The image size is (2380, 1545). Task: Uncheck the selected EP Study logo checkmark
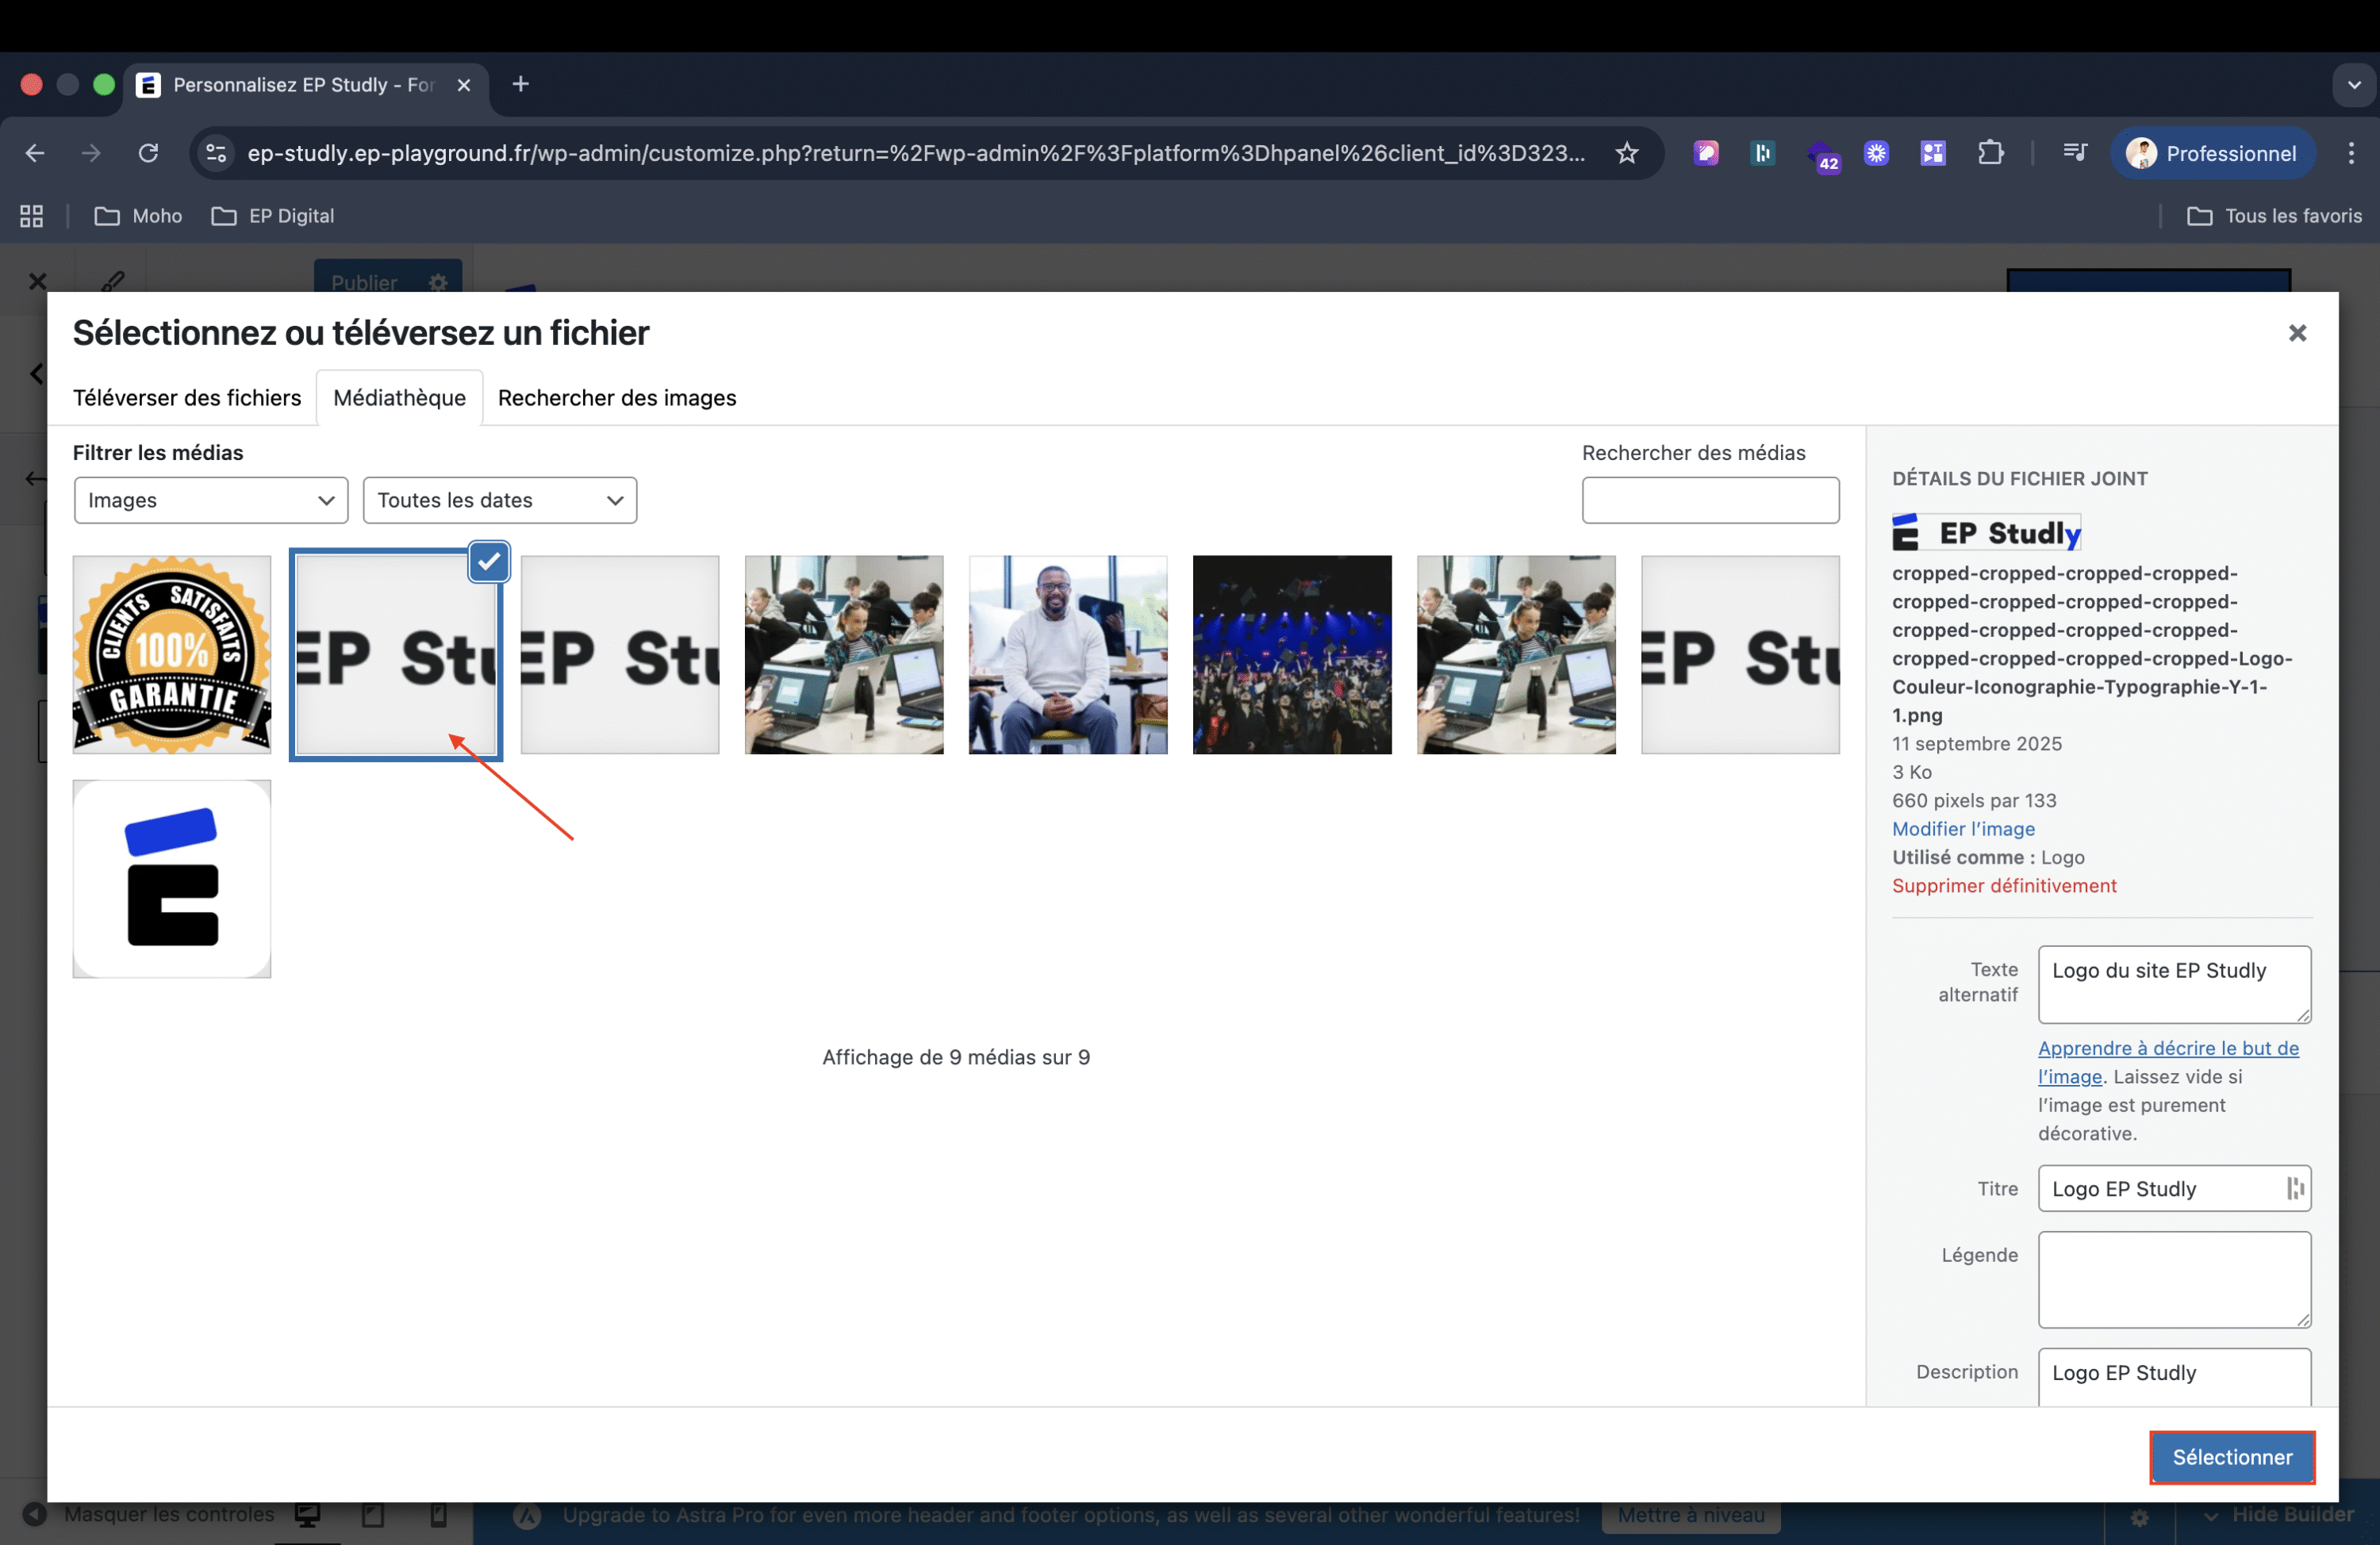489,562
